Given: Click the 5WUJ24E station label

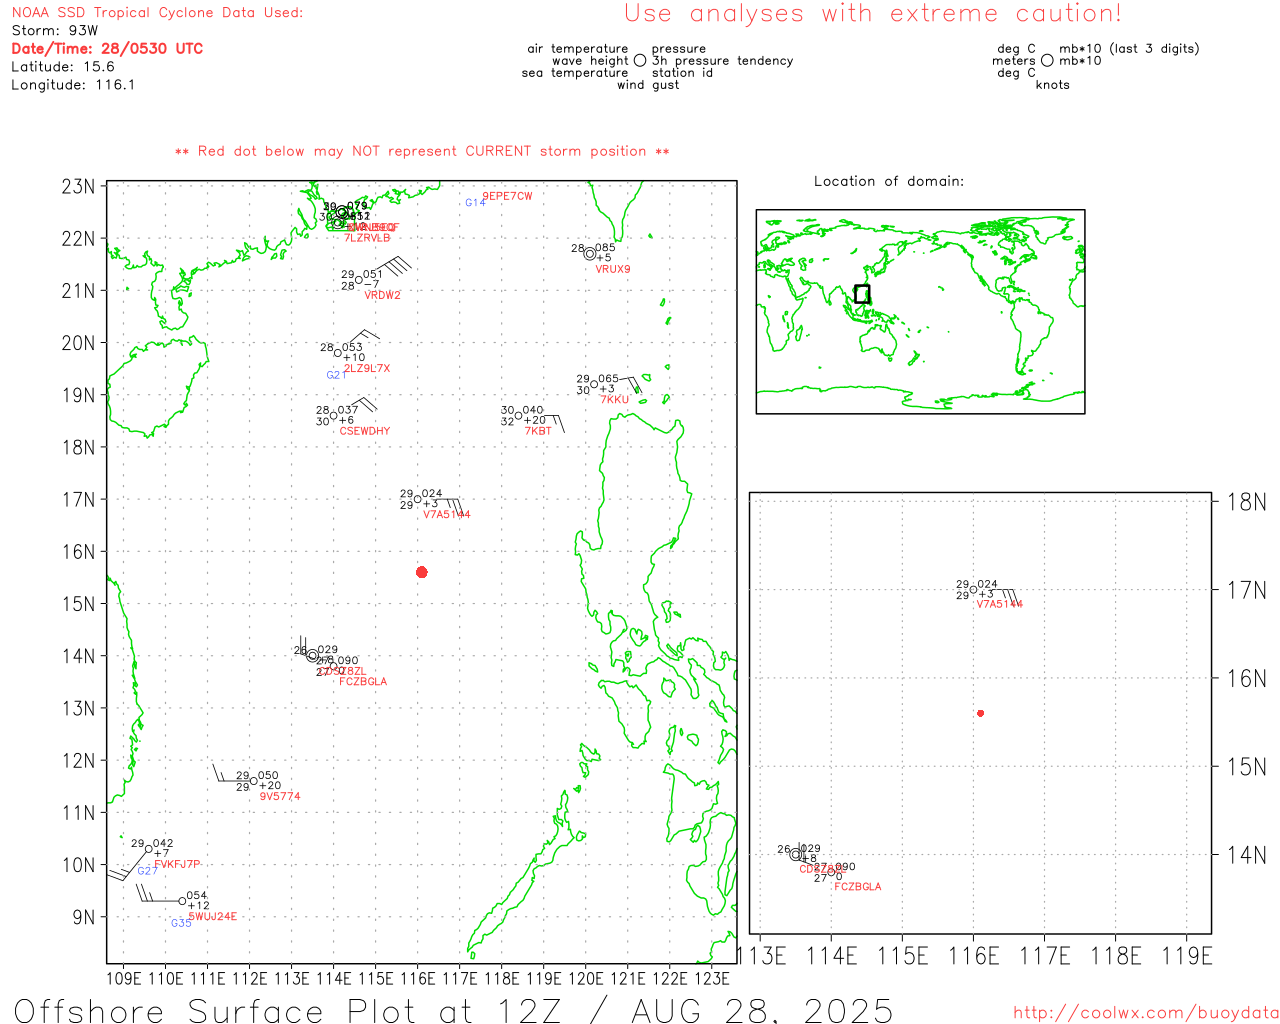Looking at the screenshot, I should pyautogui.click(x=213, y=916).
